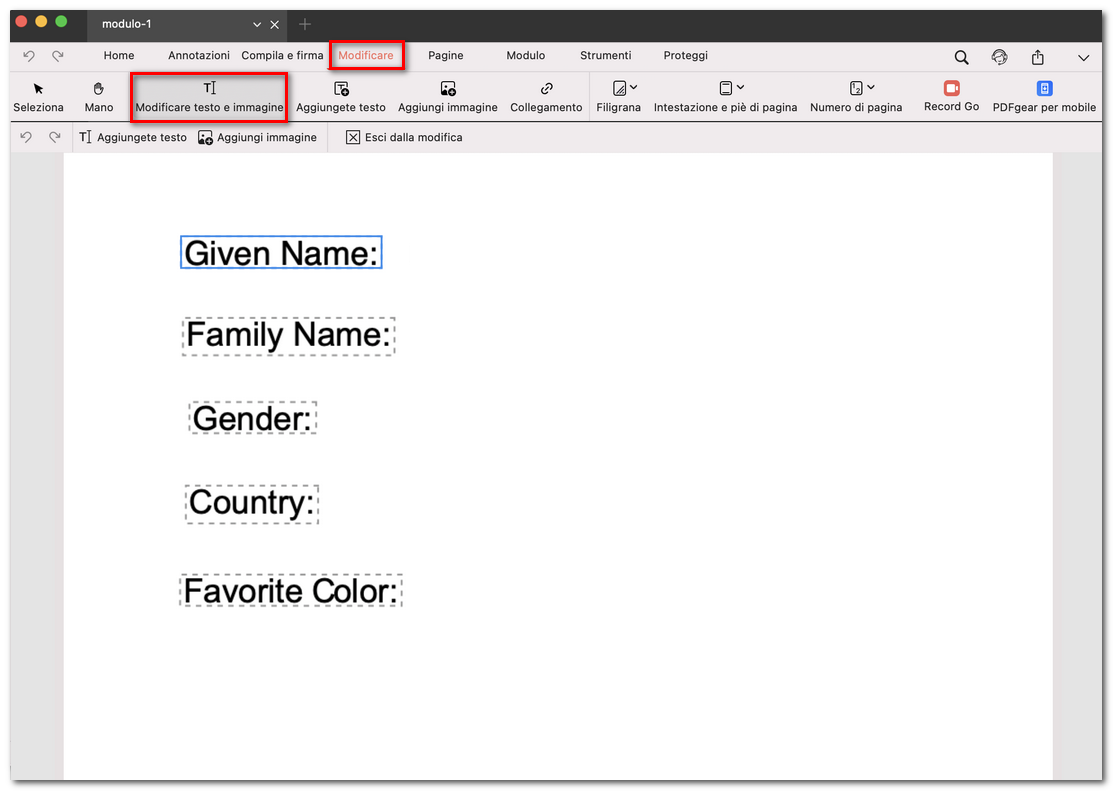
Task: Switch to the Annotazioni tab
Action: (199, 56)
